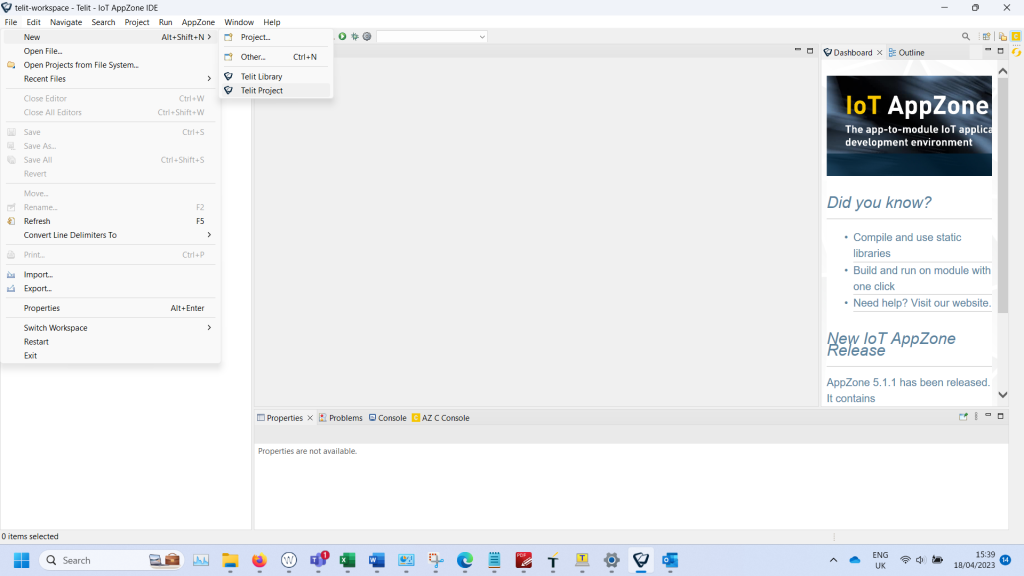Open Microsoft Teams from the taskbar
Screen dimensions: 1024x576
318,560
